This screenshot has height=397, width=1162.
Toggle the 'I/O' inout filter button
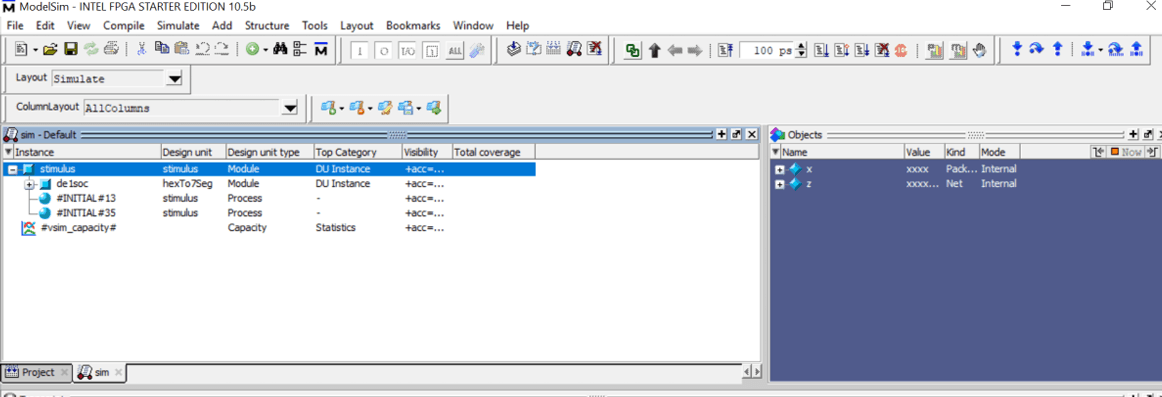pyautogui.click(x=408, y=51)
